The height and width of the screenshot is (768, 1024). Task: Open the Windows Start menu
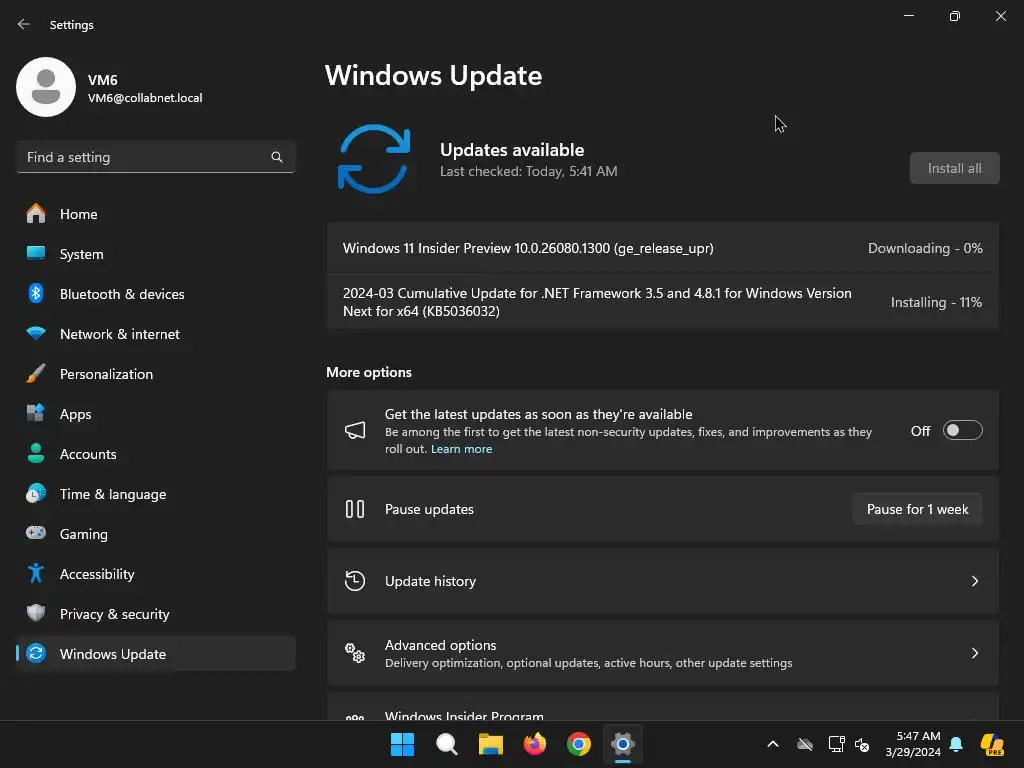[402, 744]
